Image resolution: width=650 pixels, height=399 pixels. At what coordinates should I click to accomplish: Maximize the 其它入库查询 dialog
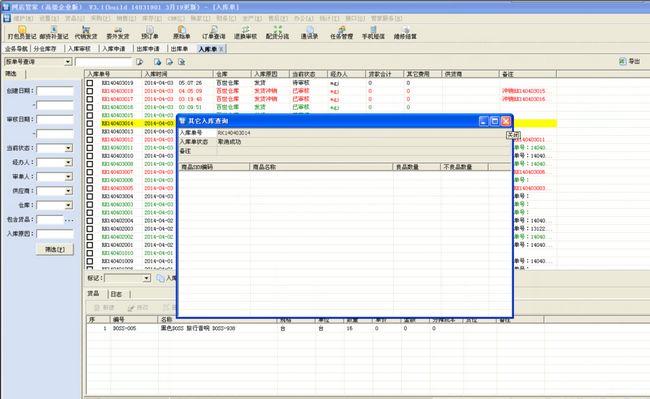495,121
